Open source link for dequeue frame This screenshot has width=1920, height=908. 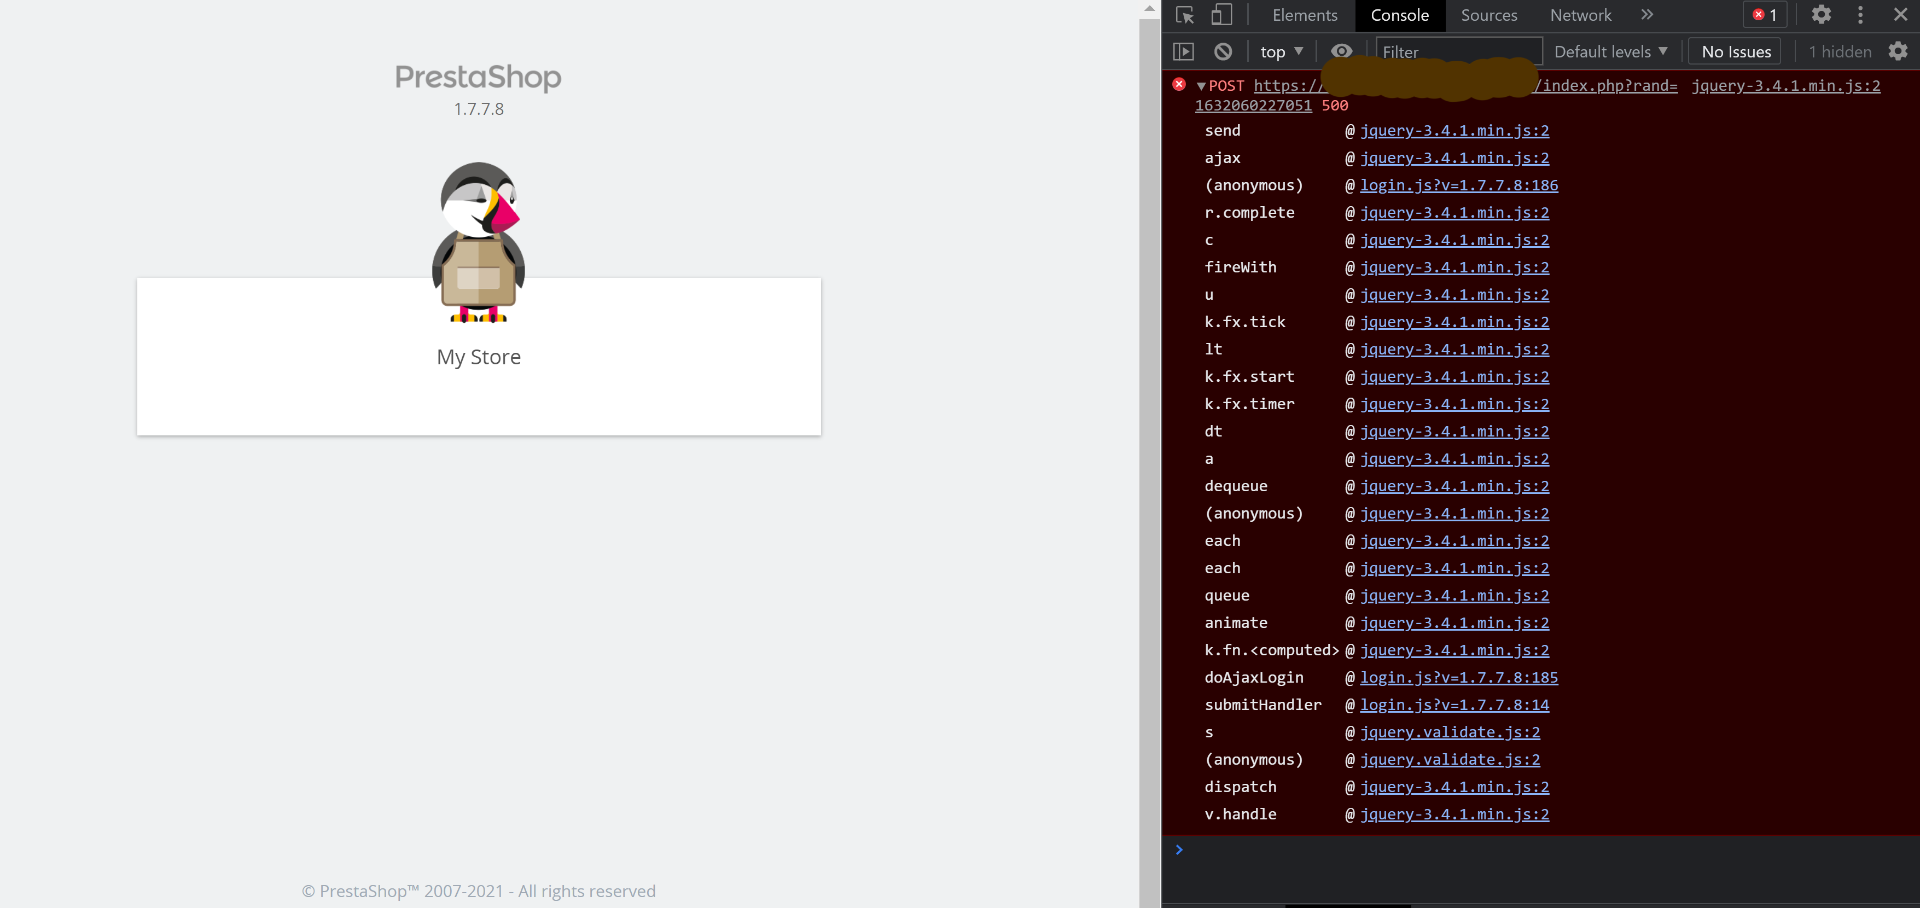1454,486
